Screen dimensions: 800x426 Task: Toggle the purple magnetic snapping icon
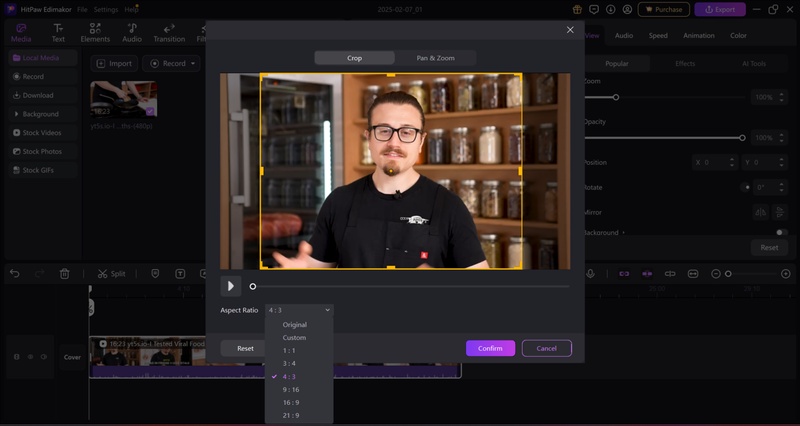pyautogui.click(x=647, y=274)
